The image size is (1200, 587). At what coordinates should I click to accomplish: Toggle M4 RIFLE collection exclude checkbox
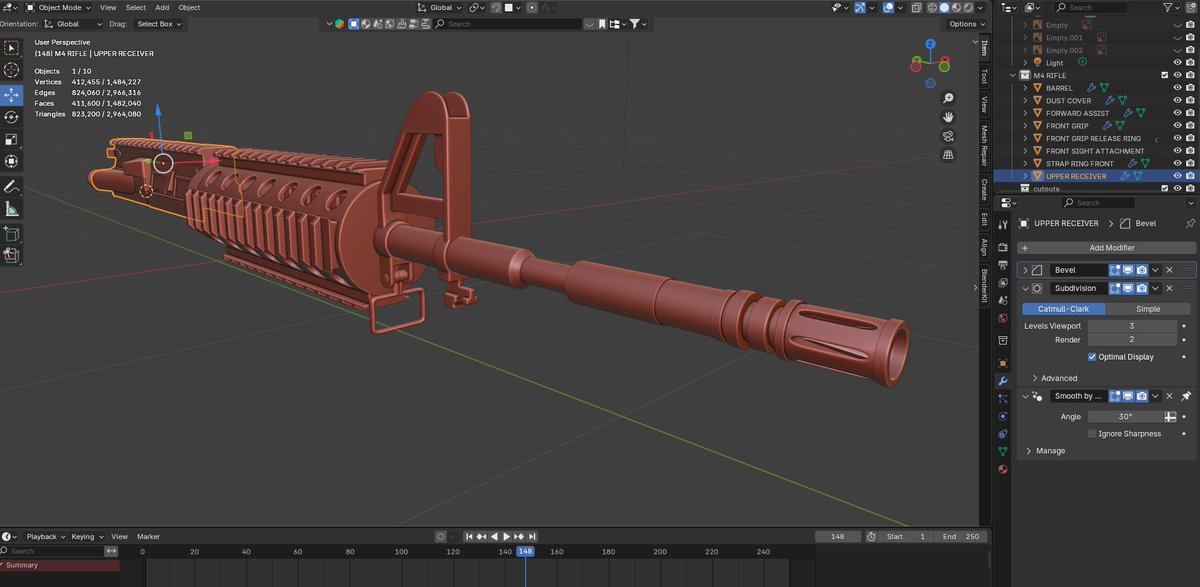(x=1165, y=75)
